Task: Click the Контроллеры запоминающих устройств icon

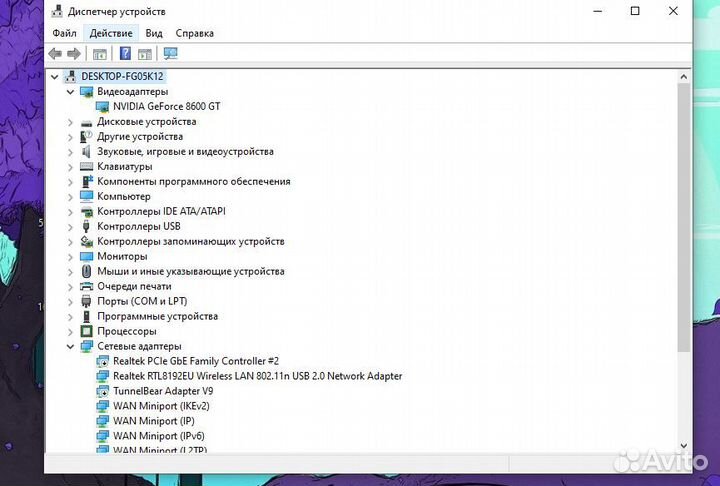Action: [x=86, y=242]
